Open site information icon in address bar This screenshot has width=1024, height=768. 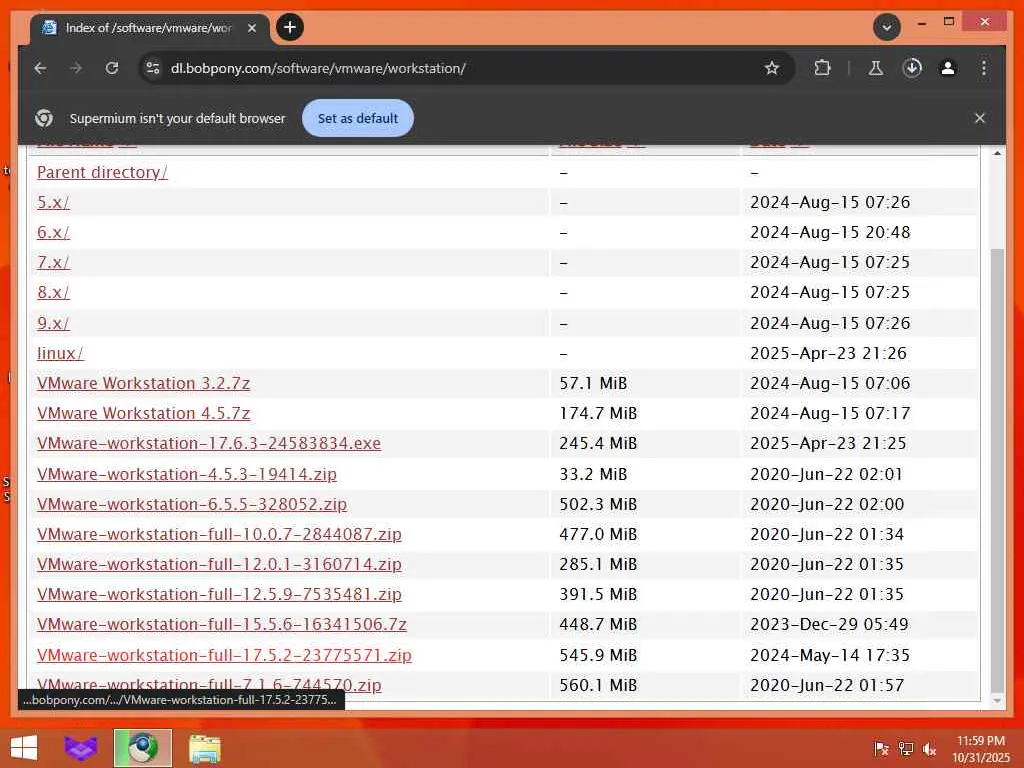coord(153,68)
